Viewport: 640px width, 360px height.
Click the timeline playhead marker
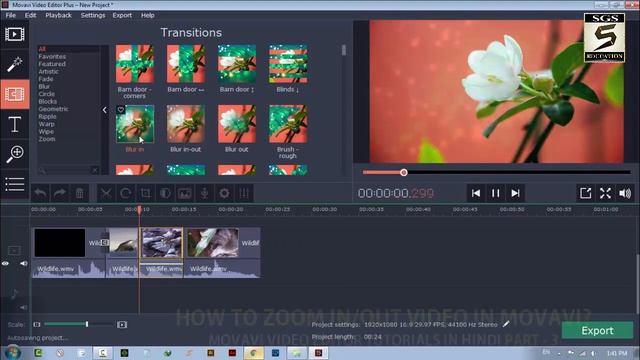139,209
